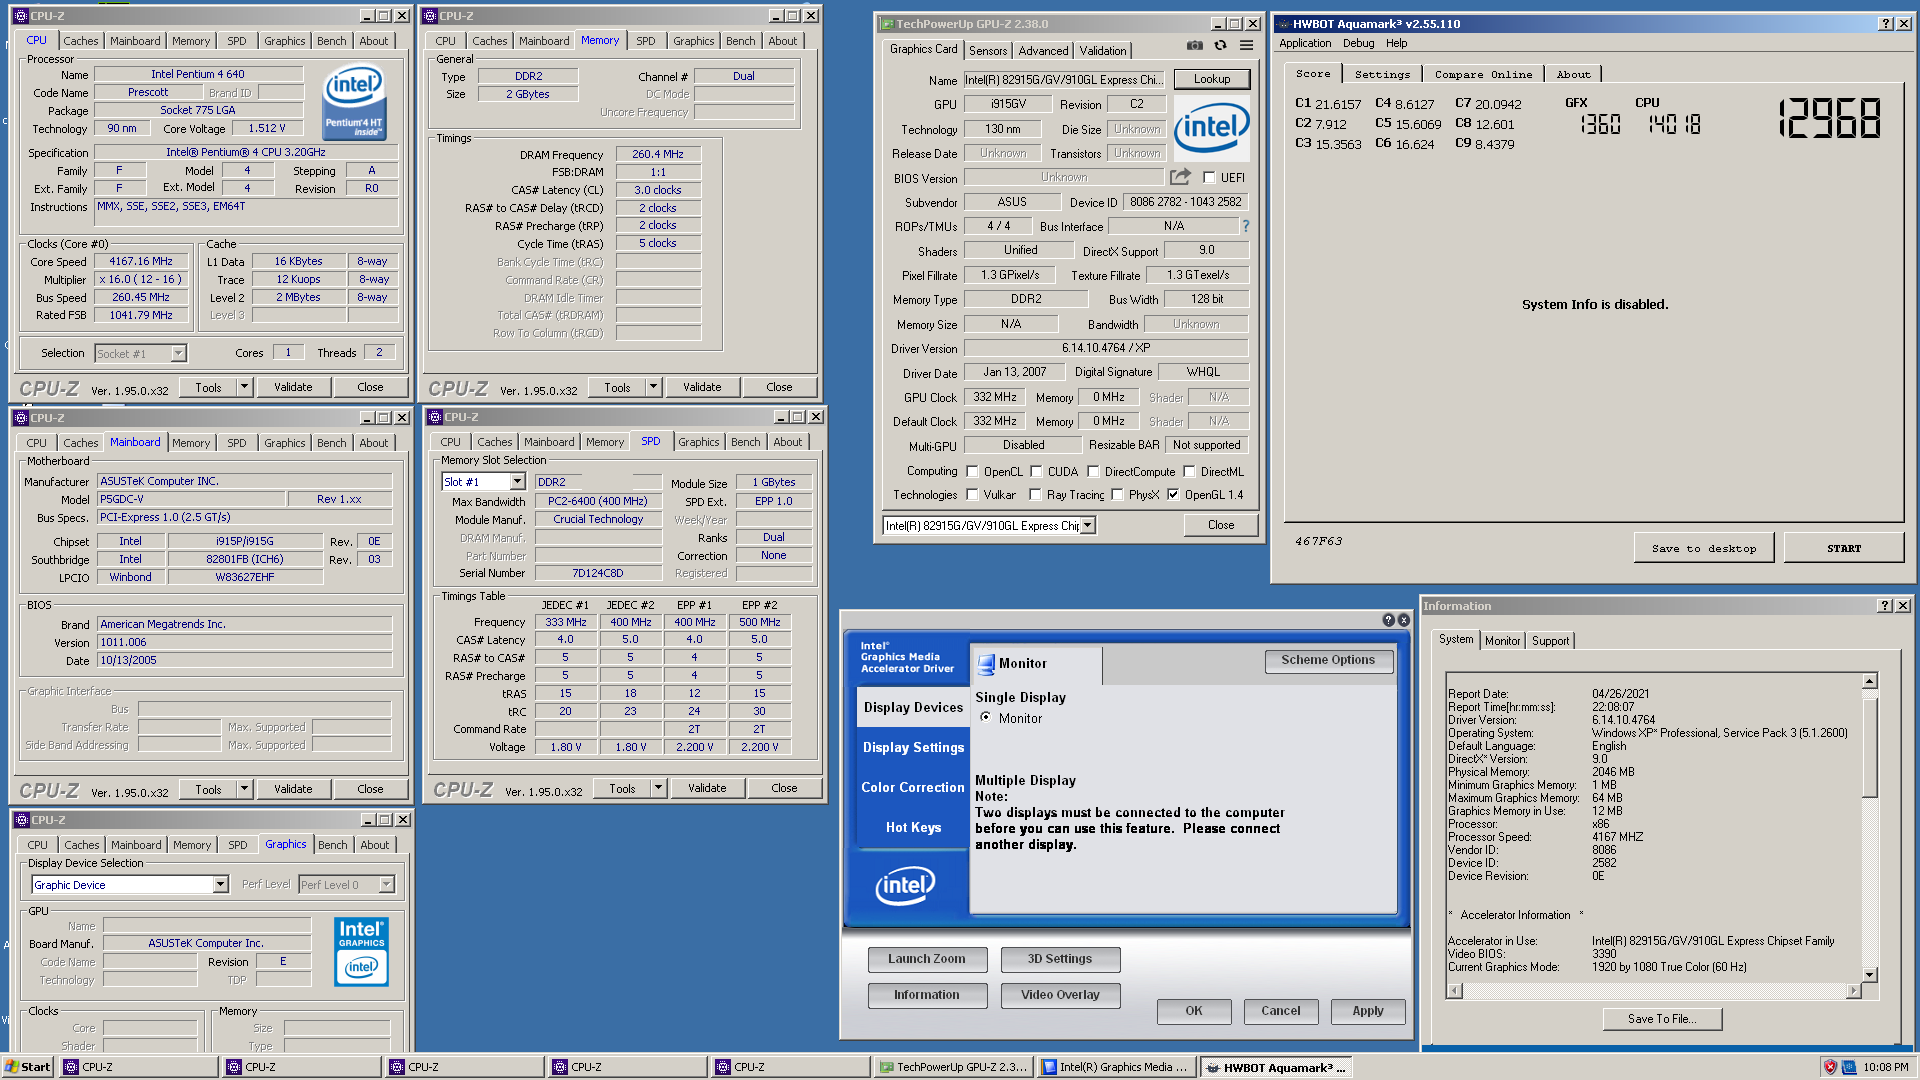Open the security shield tray icon
This screenshot has width=1920, height=1080.
tap(1830, 1067)
